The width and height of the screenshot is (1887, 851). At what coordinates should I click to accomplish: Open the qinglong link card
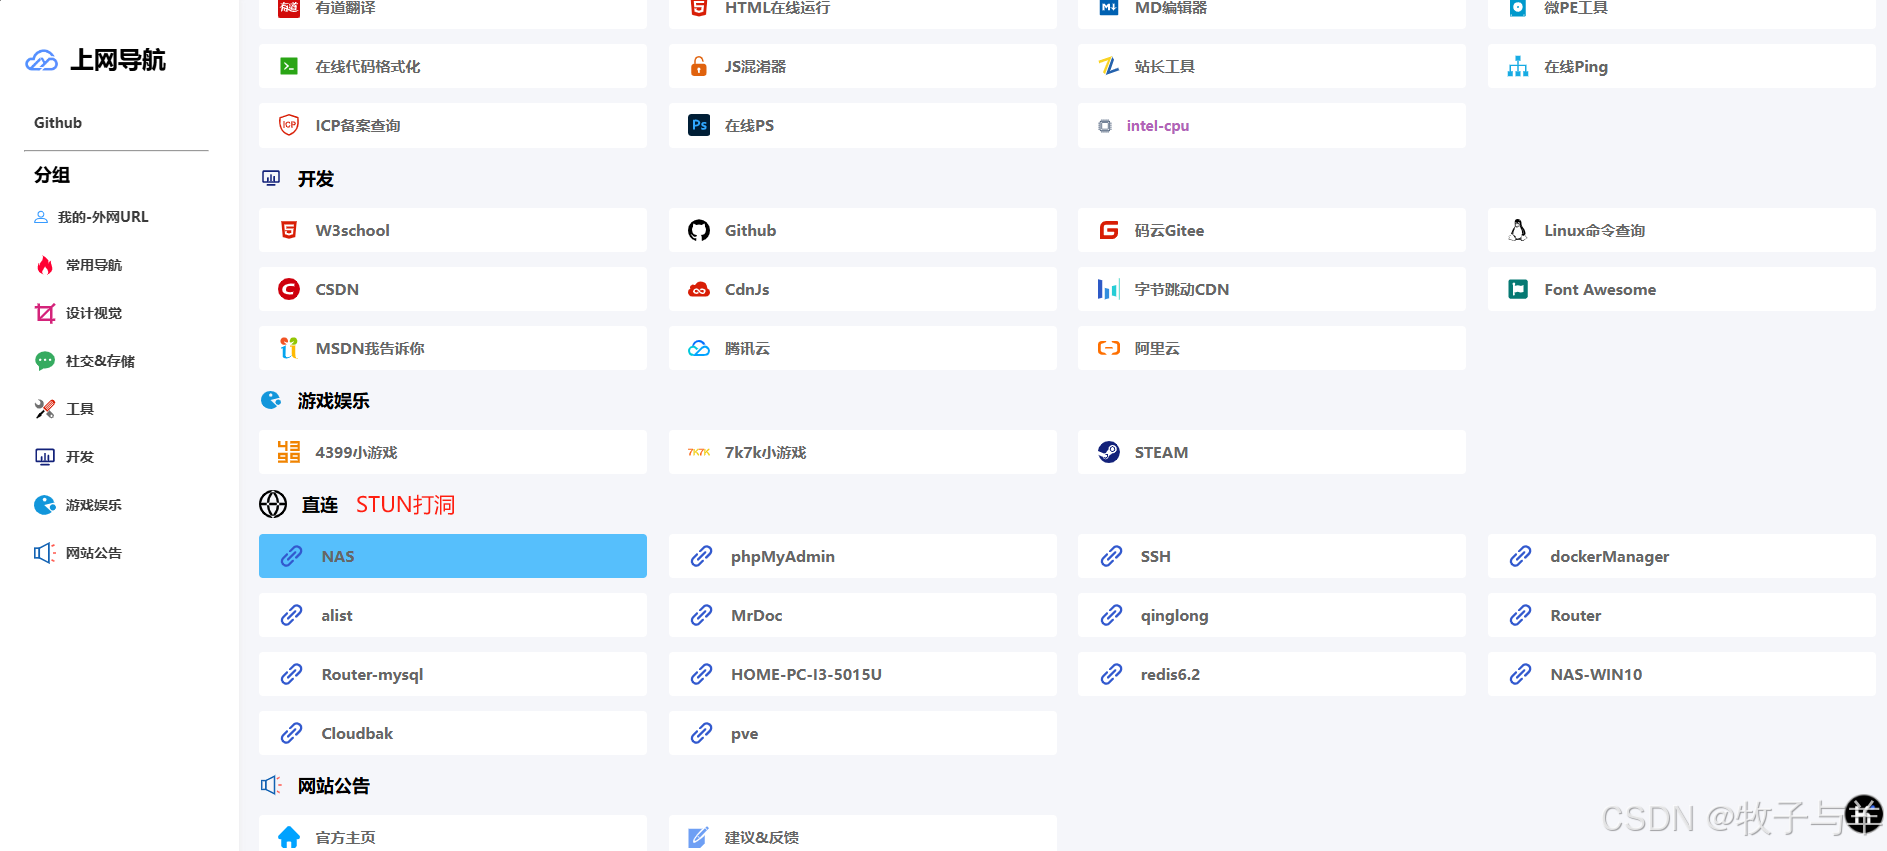pyautogui.click(x=1272, y=615)
